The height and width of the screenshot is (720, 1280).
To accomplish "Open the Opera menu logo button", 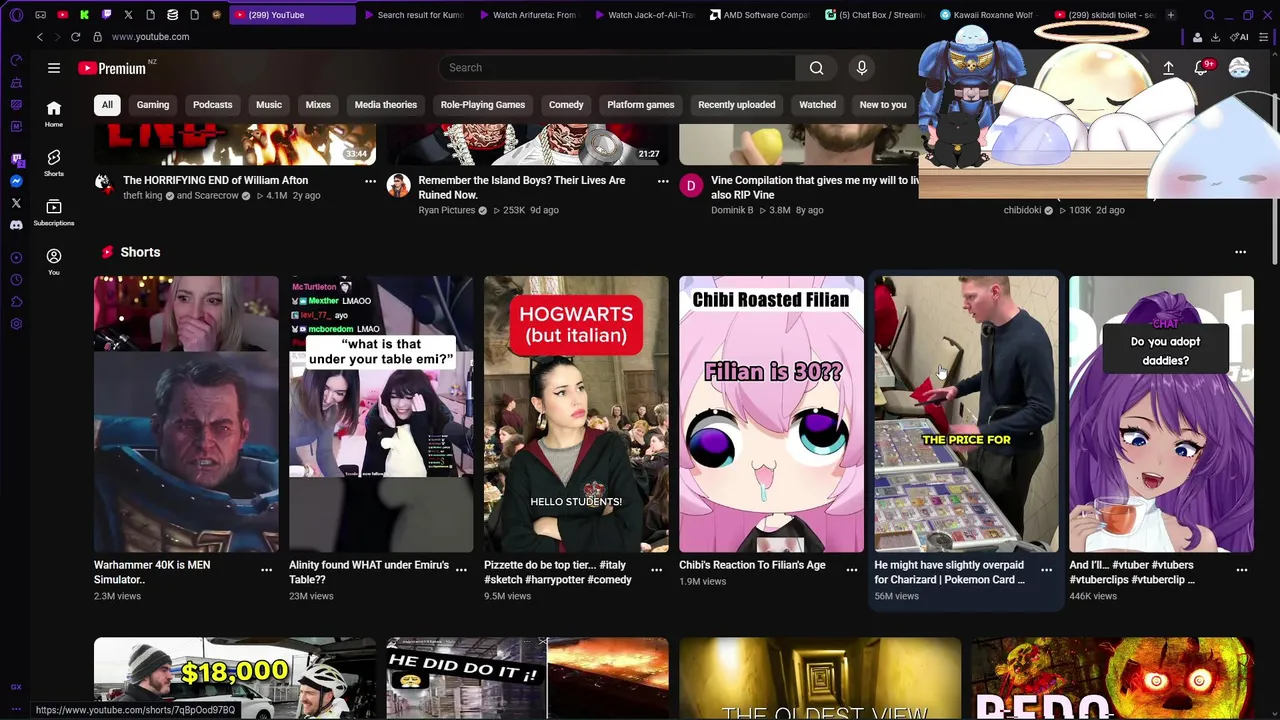I will point(16,15).
